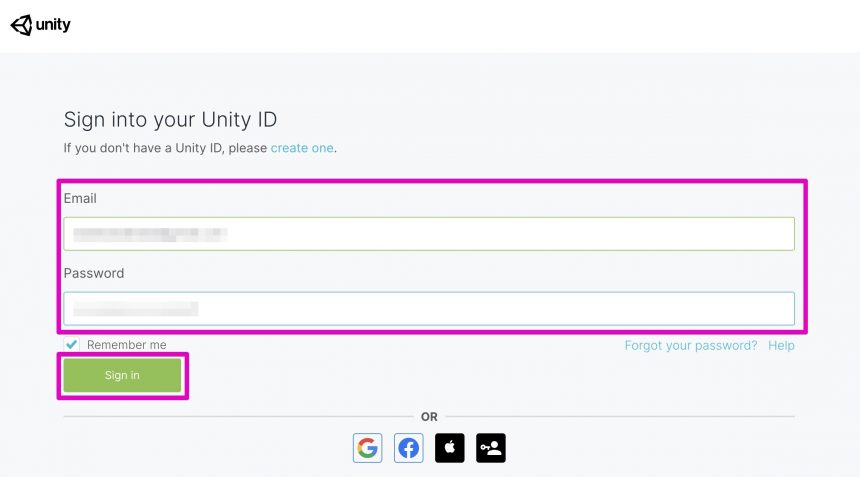Viewport: 860px width, 477px height.
Task: Click the OR separator text
Action: click(429, 417)
